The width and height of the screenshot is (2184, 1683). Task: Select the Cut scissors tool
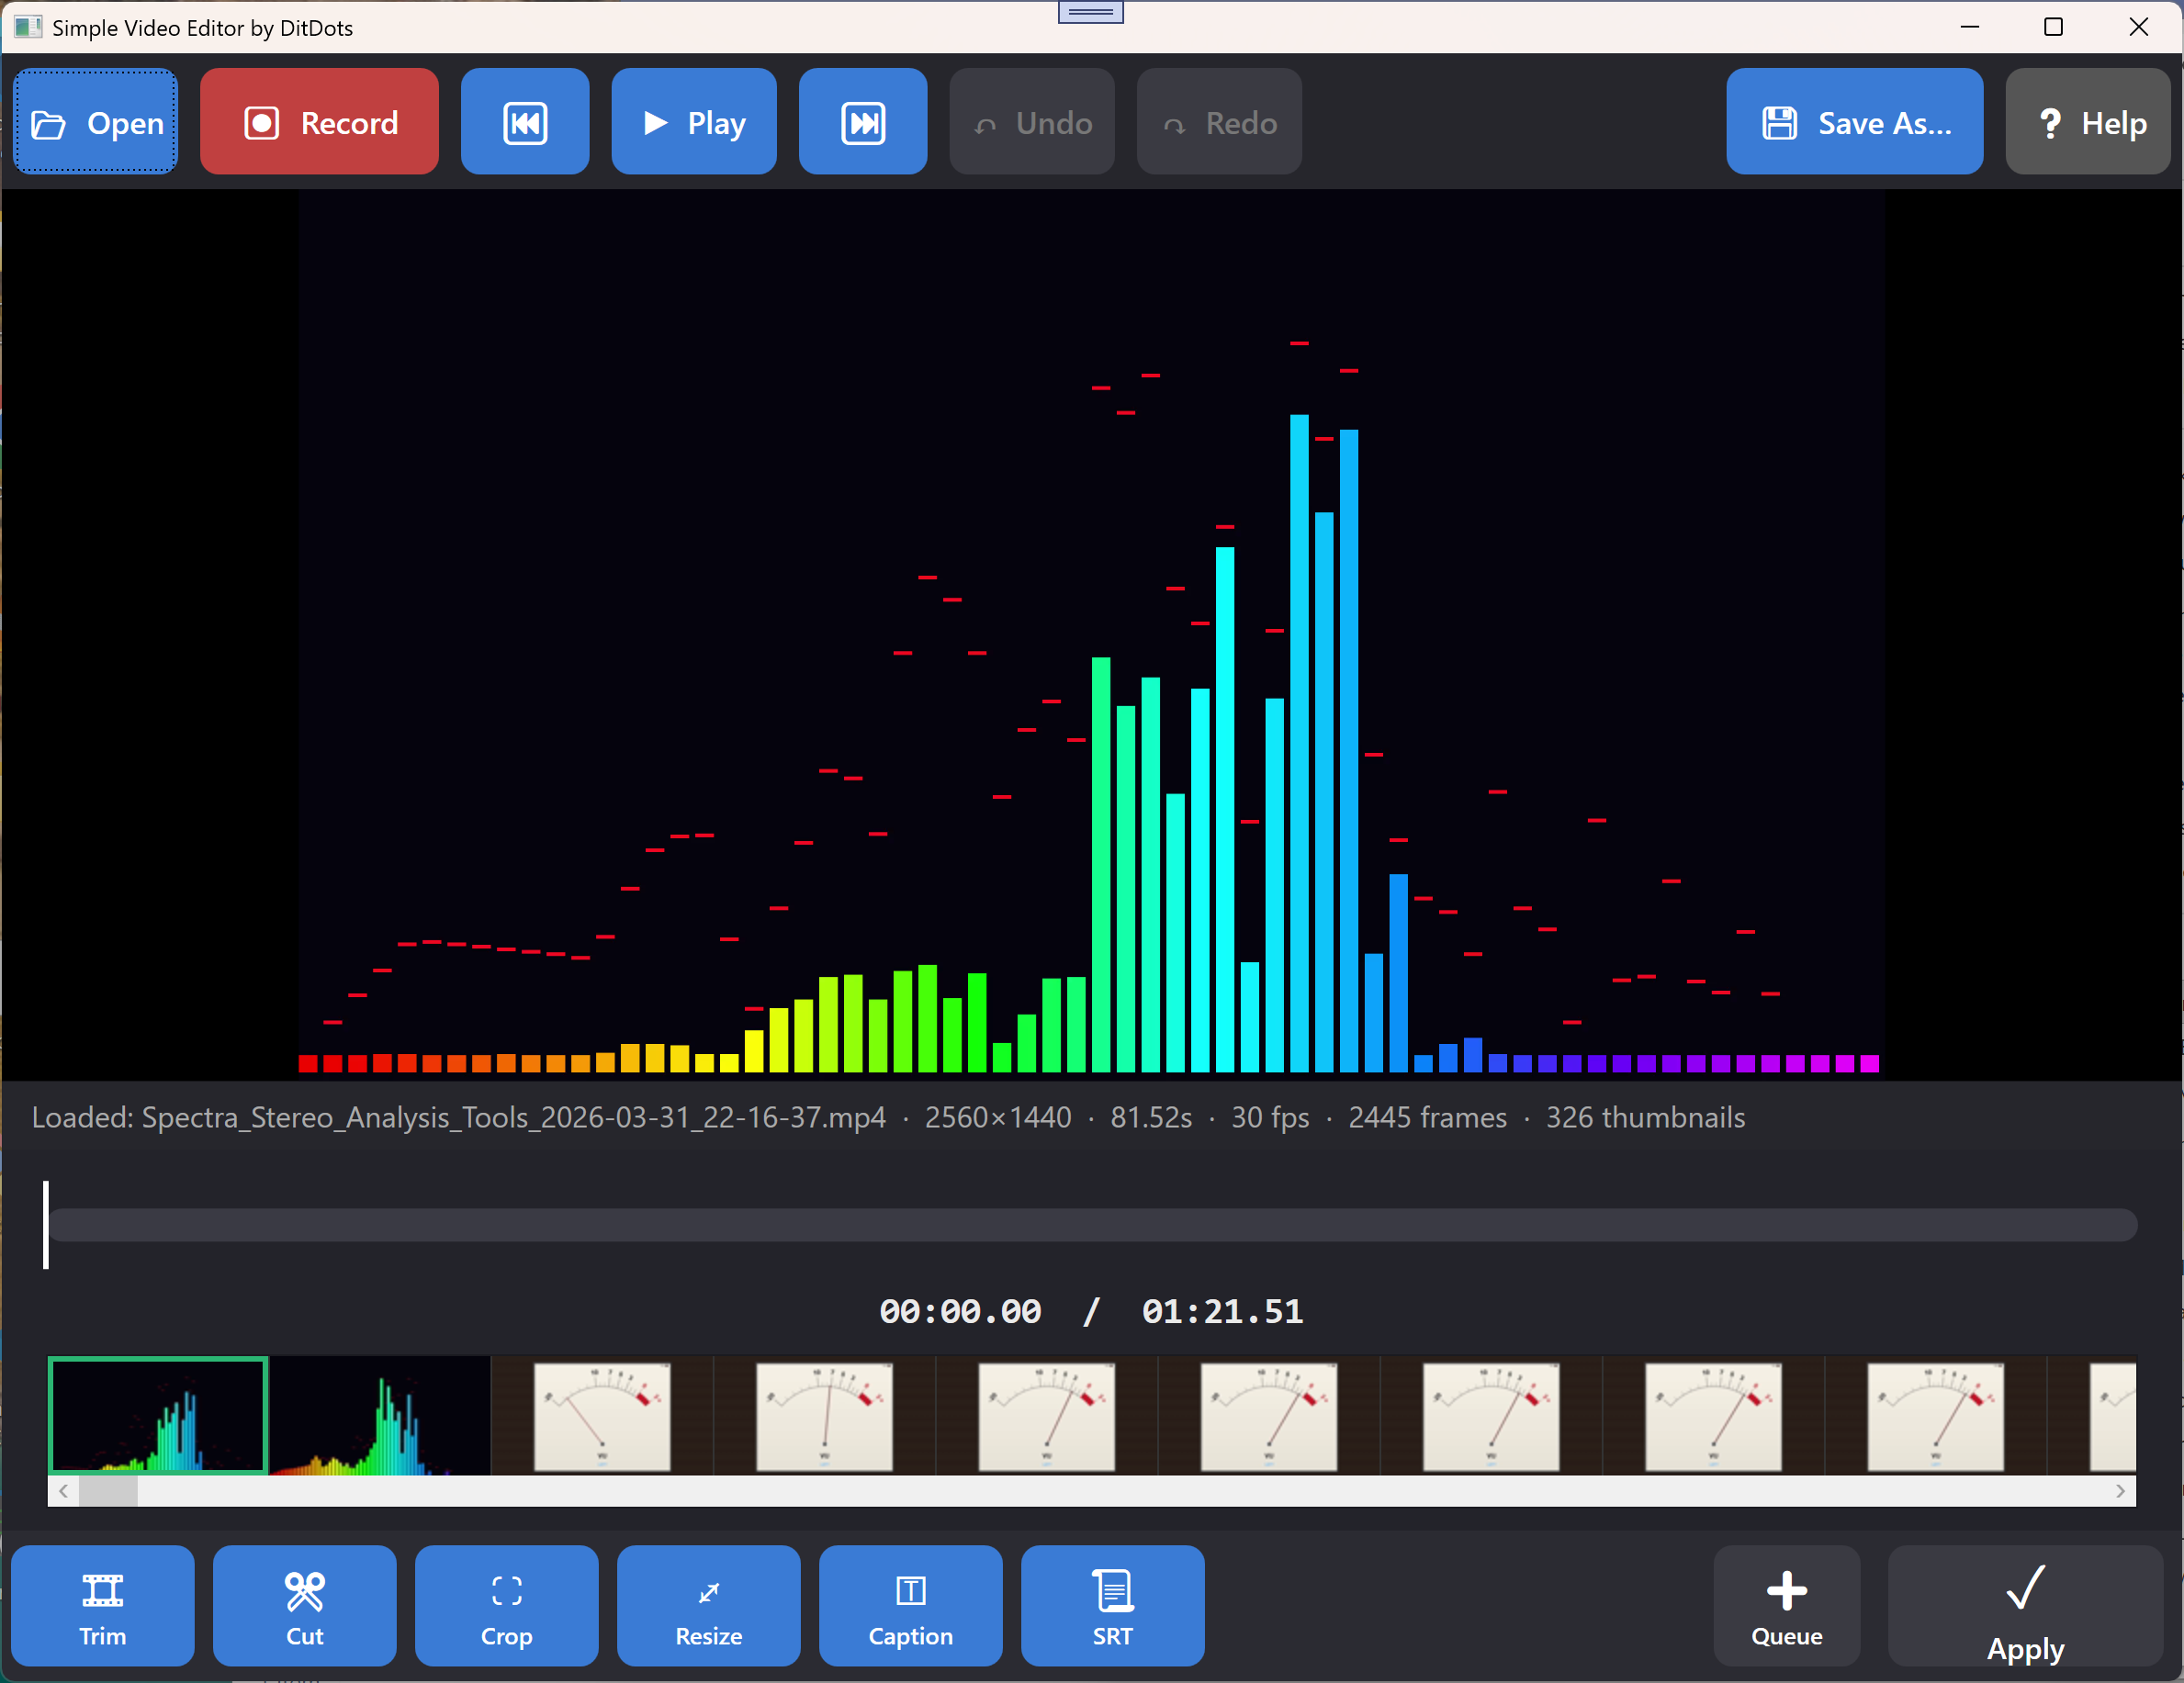pos(305,1605)
